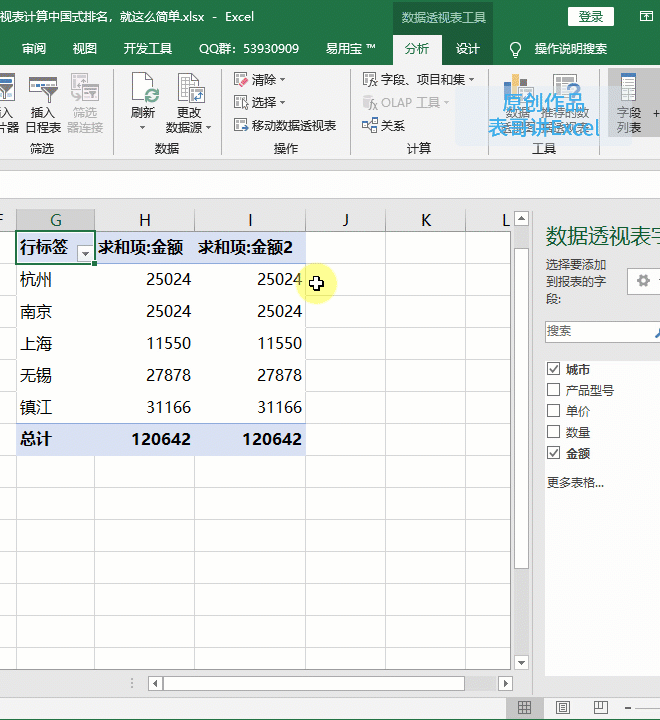
Task: Expand the 选择 dropdown arrow
Action: [282, 102]
